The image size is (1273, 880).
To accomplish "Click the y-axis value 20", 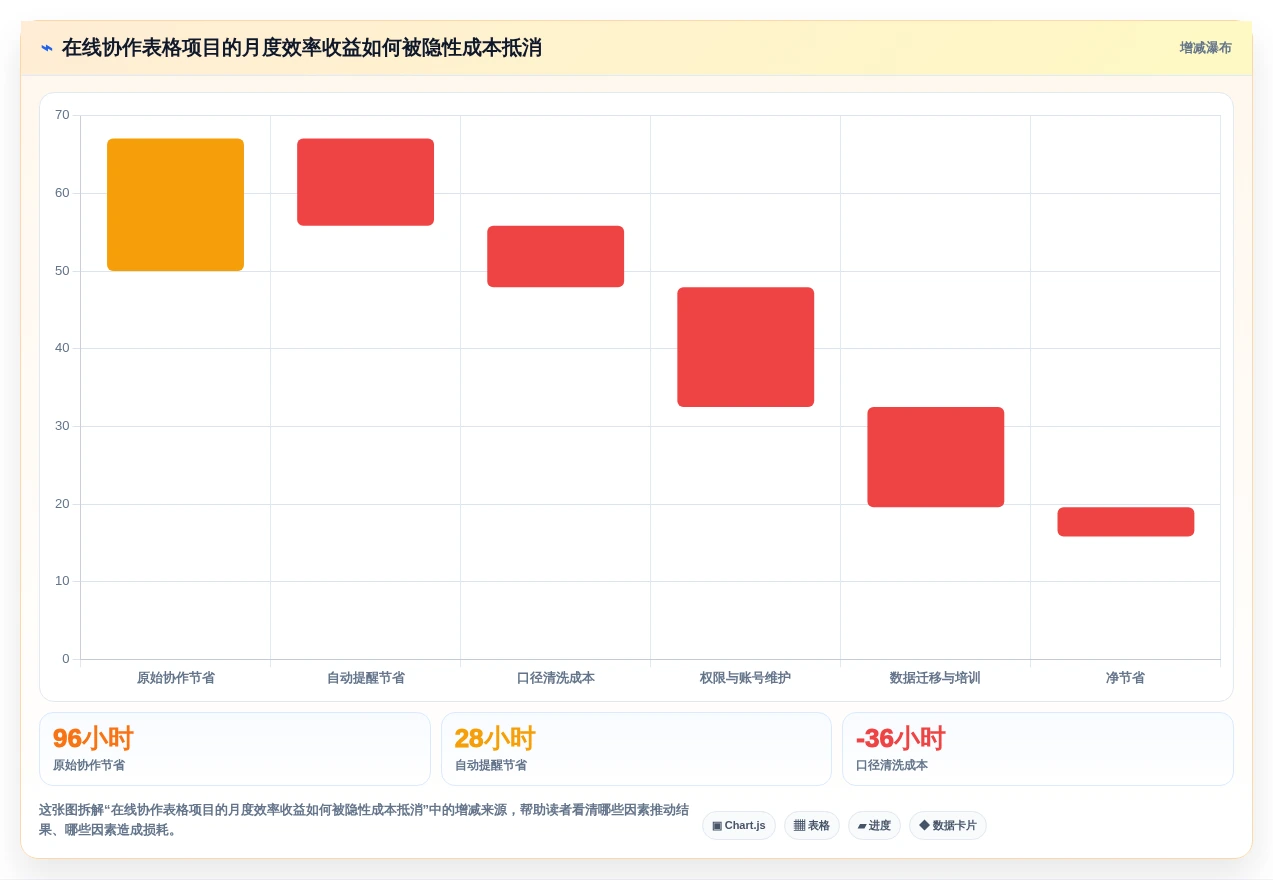I will tap(62, 504).
